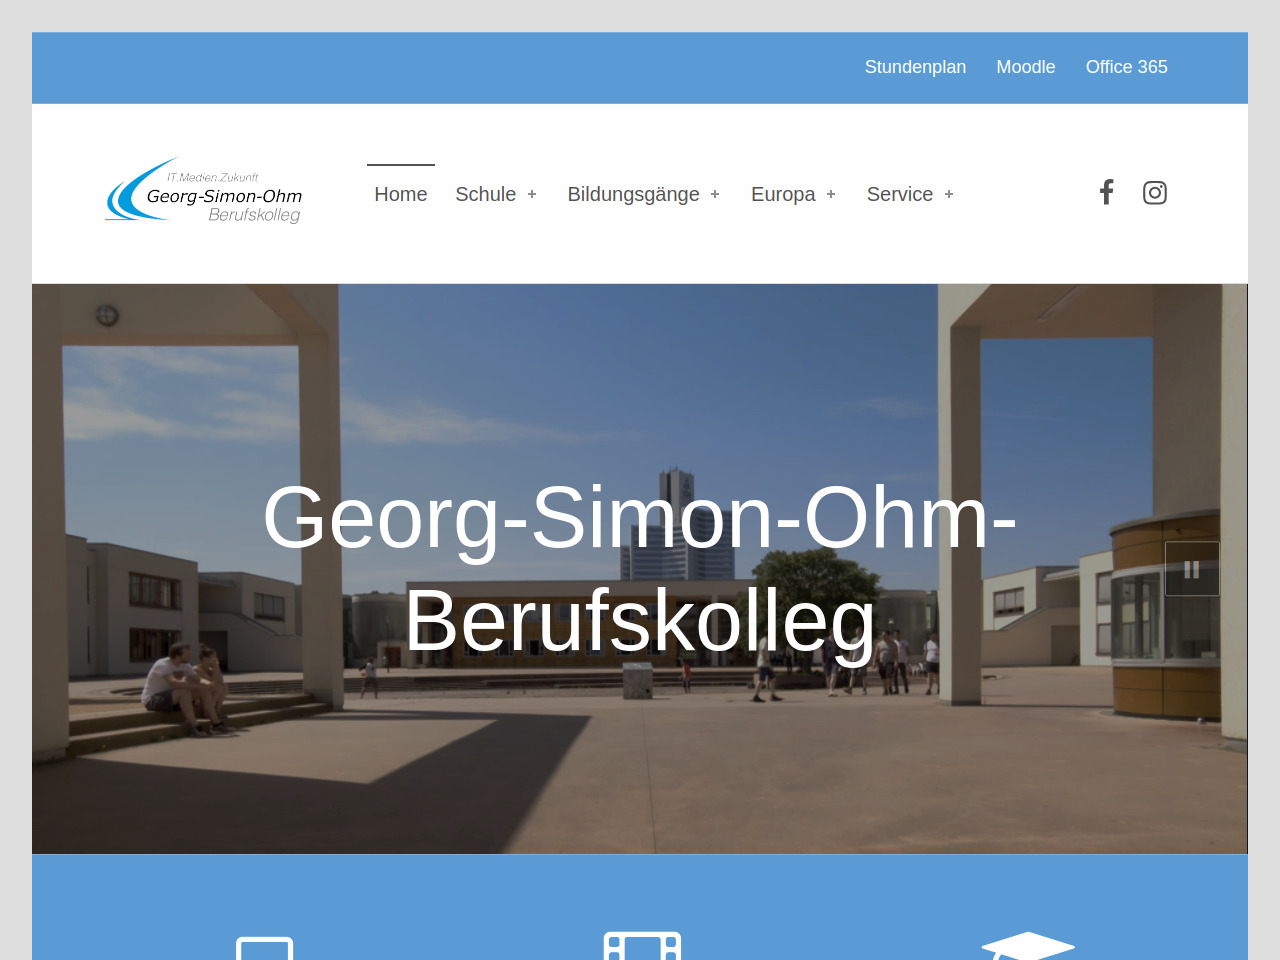Viewport: 1280px width, 960px height.
Task: Select the Service menu item
Action: click(900, 194)
